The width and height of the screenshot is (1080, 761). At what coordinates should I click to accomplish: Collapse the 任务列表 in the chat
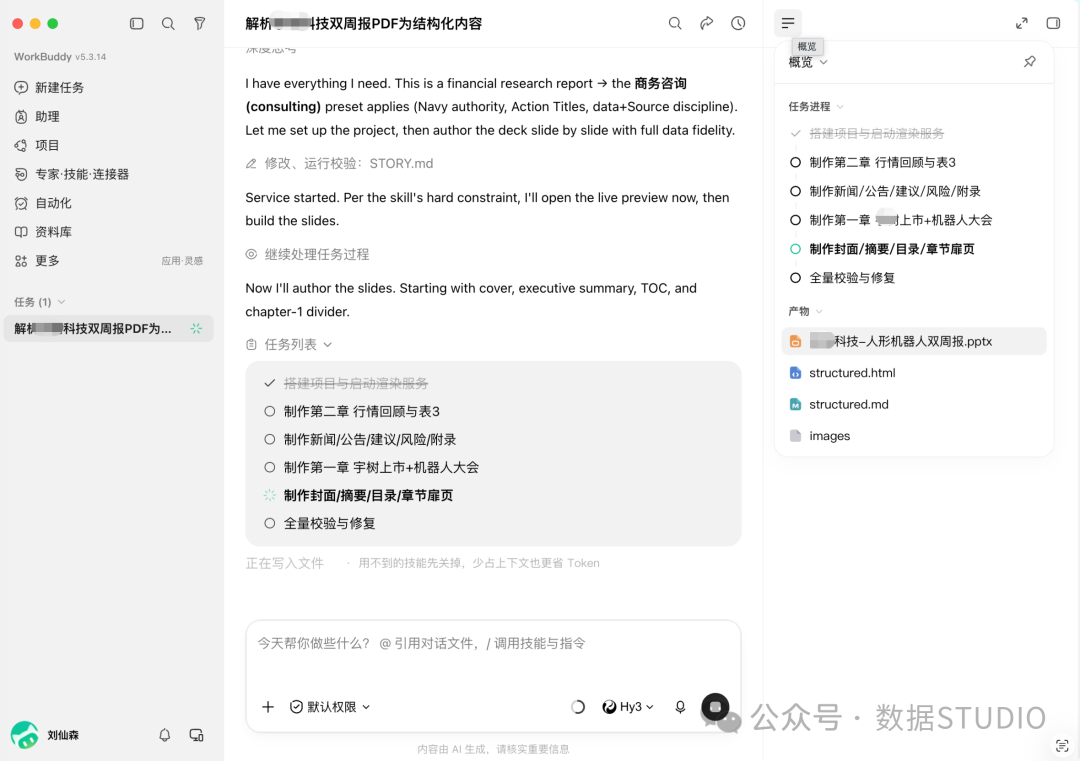tap(290, 344)
